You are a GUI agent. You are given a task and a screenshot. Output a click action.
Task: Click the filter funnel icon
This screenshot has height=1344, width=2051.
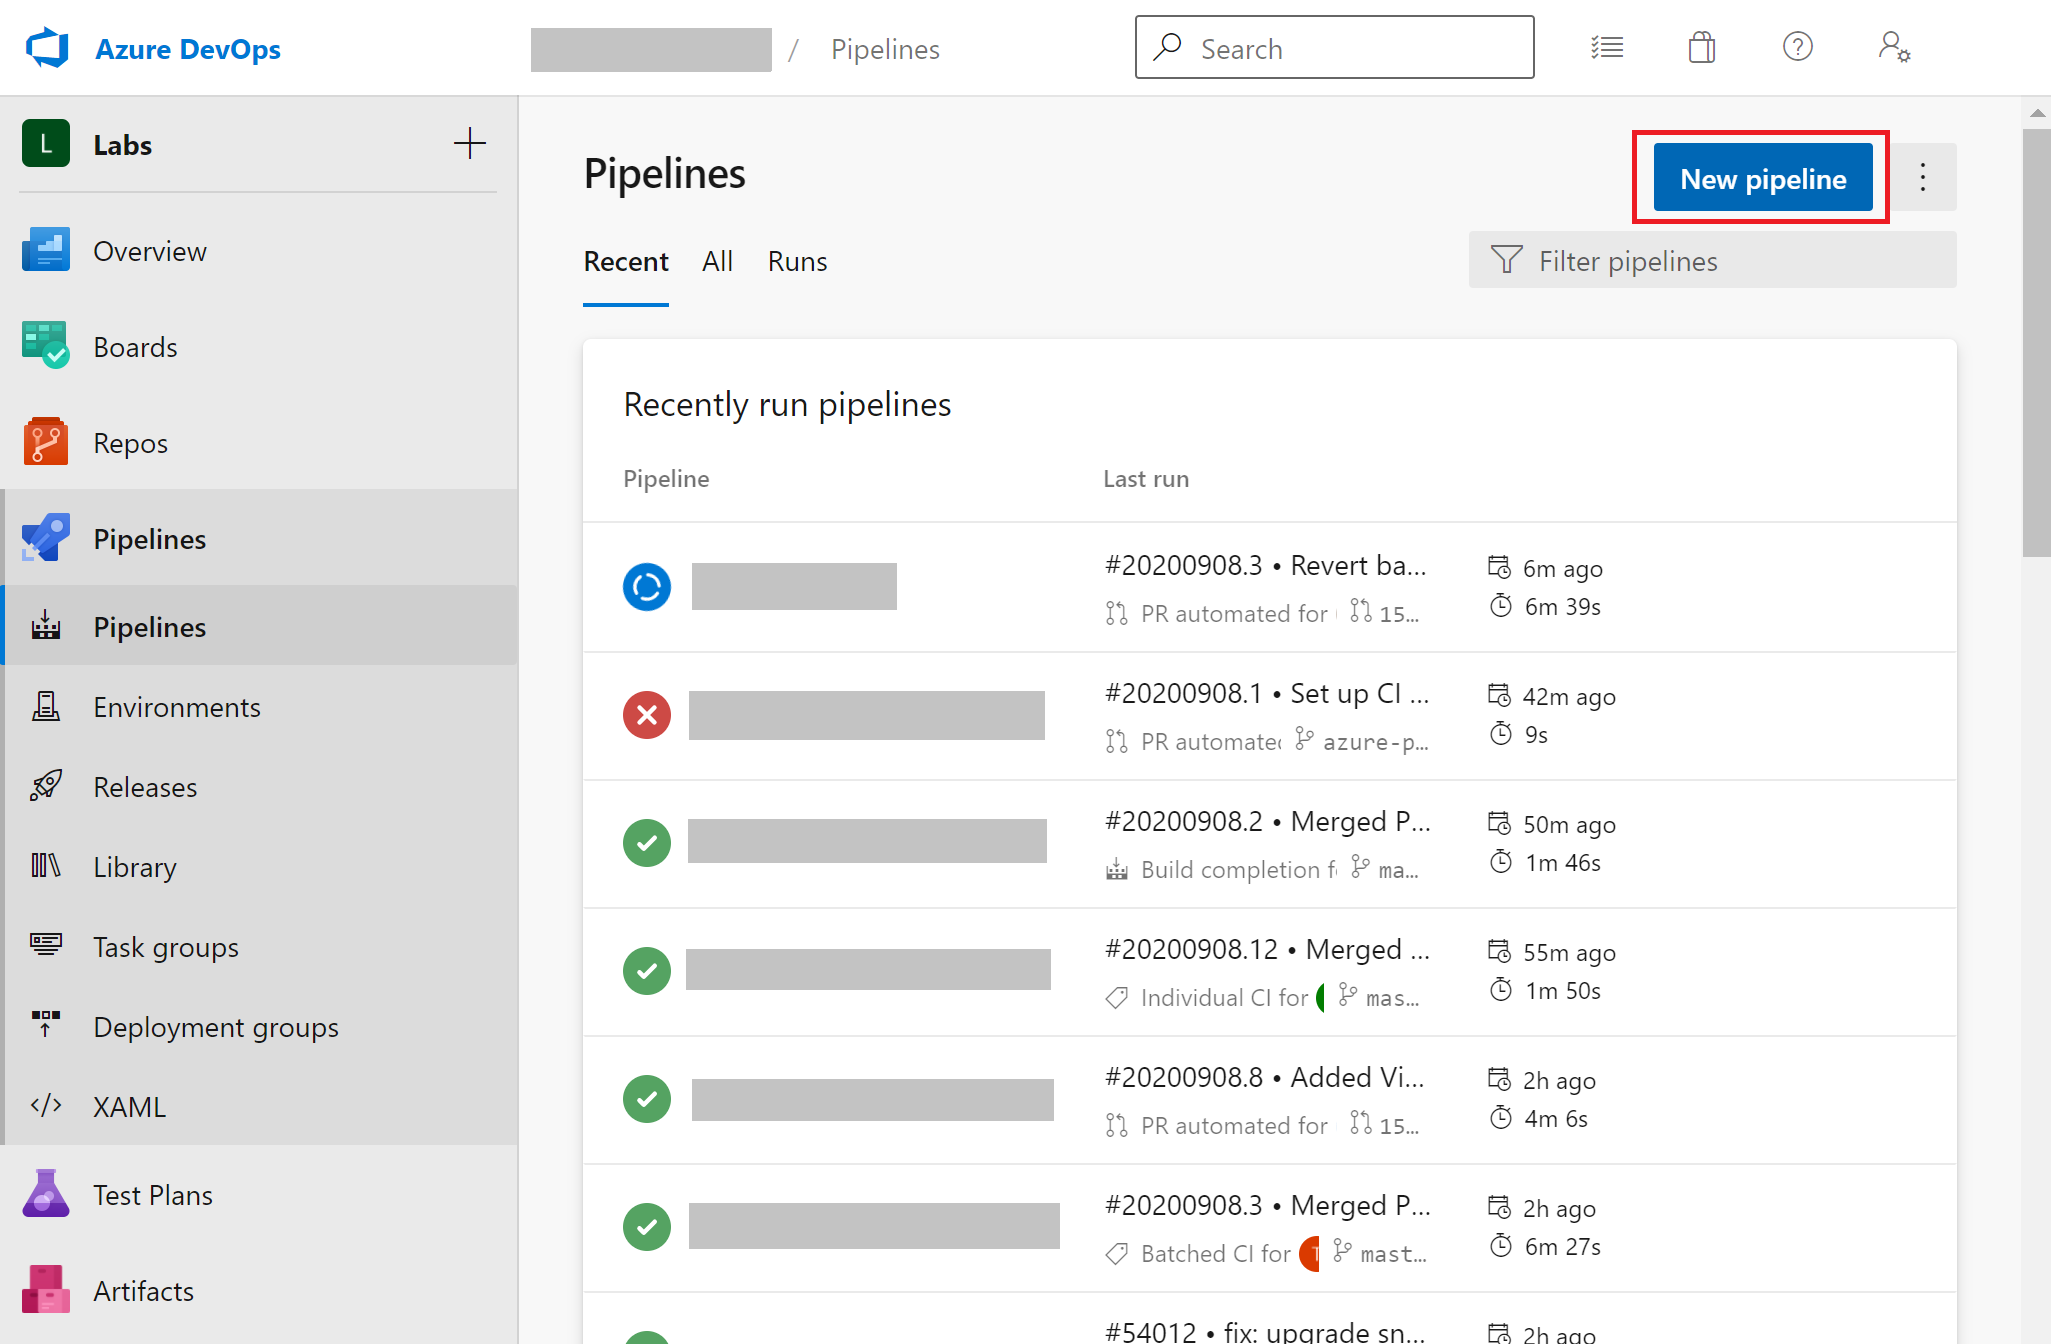tap(1506, 260)
